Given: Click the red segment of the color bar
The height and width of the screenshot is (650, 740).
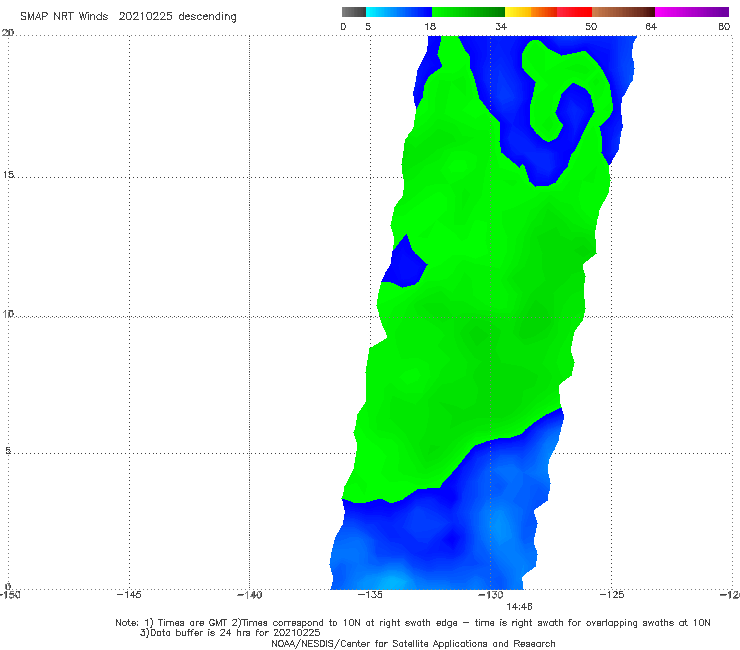Looking at the screenshot, I should (x=574, y=12).
